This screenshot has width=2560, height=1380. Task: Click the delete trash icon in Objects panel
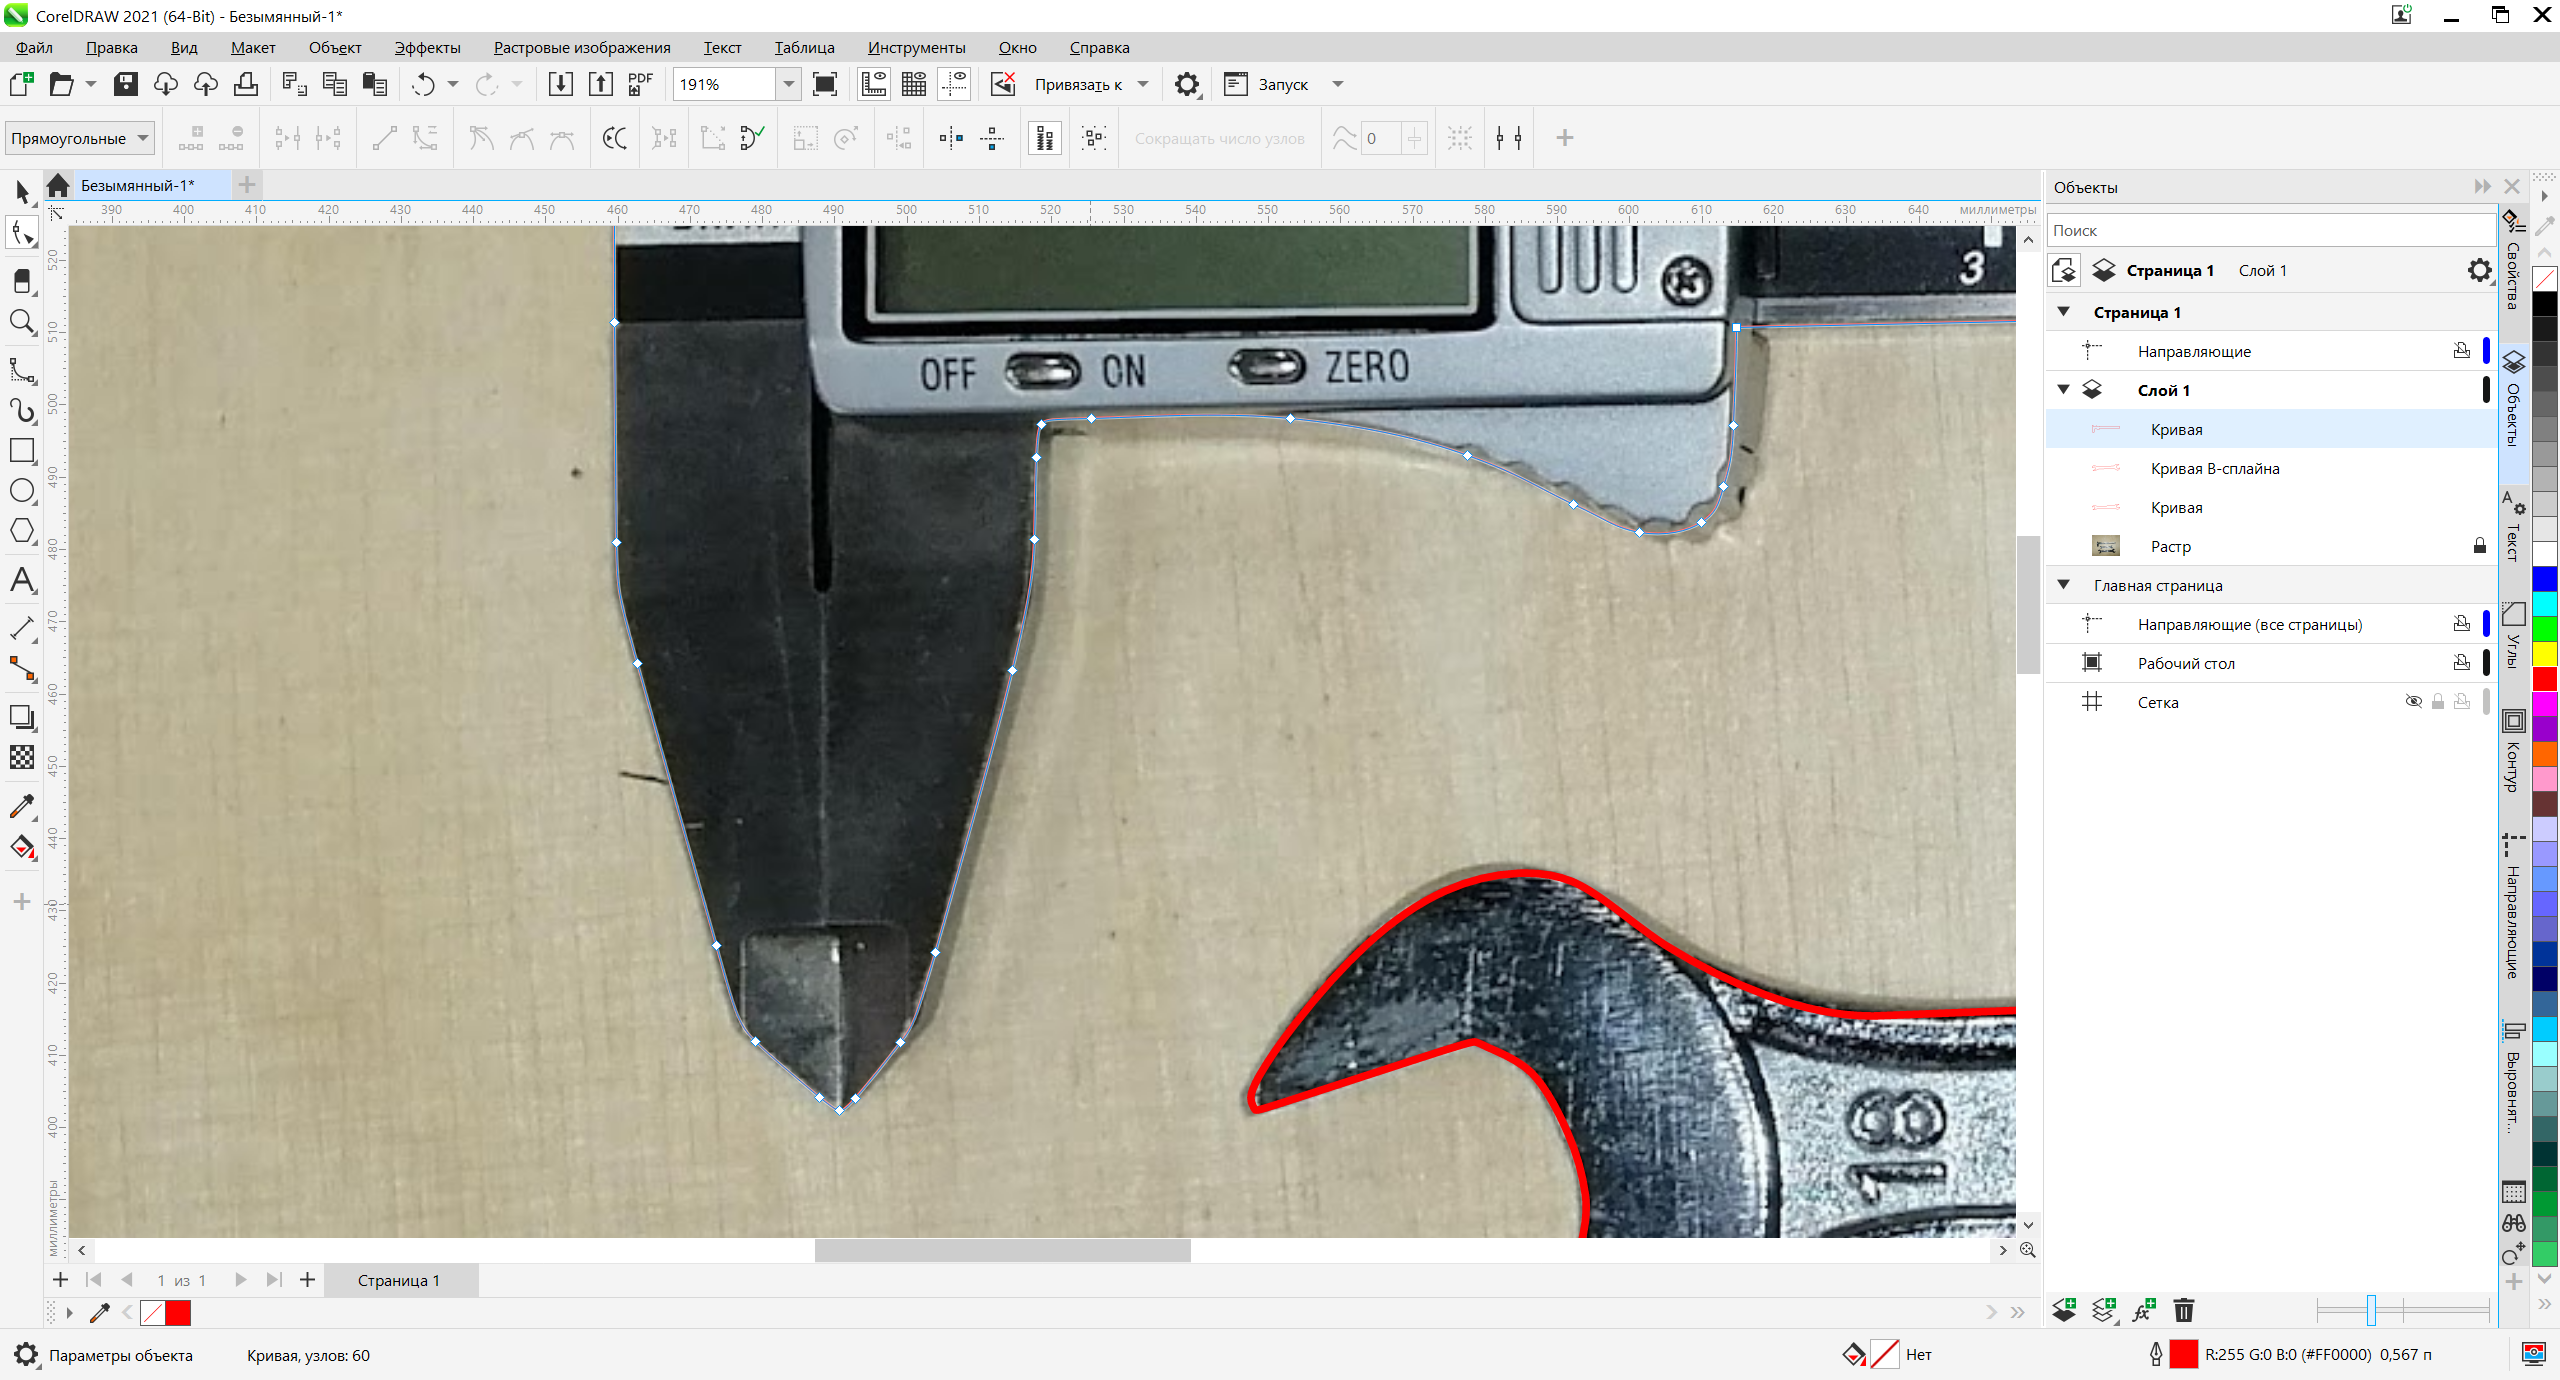tap(2184, 1310)
